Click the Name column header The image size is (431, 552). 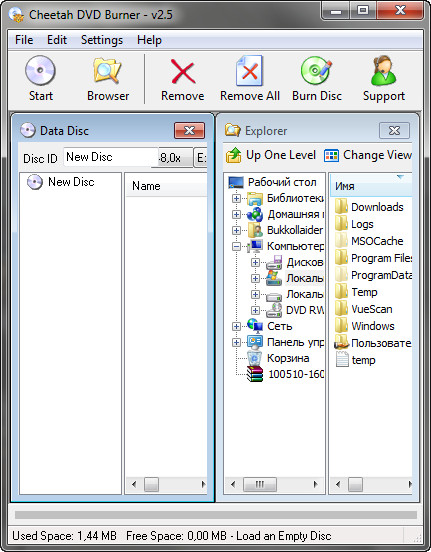[166, 186]
